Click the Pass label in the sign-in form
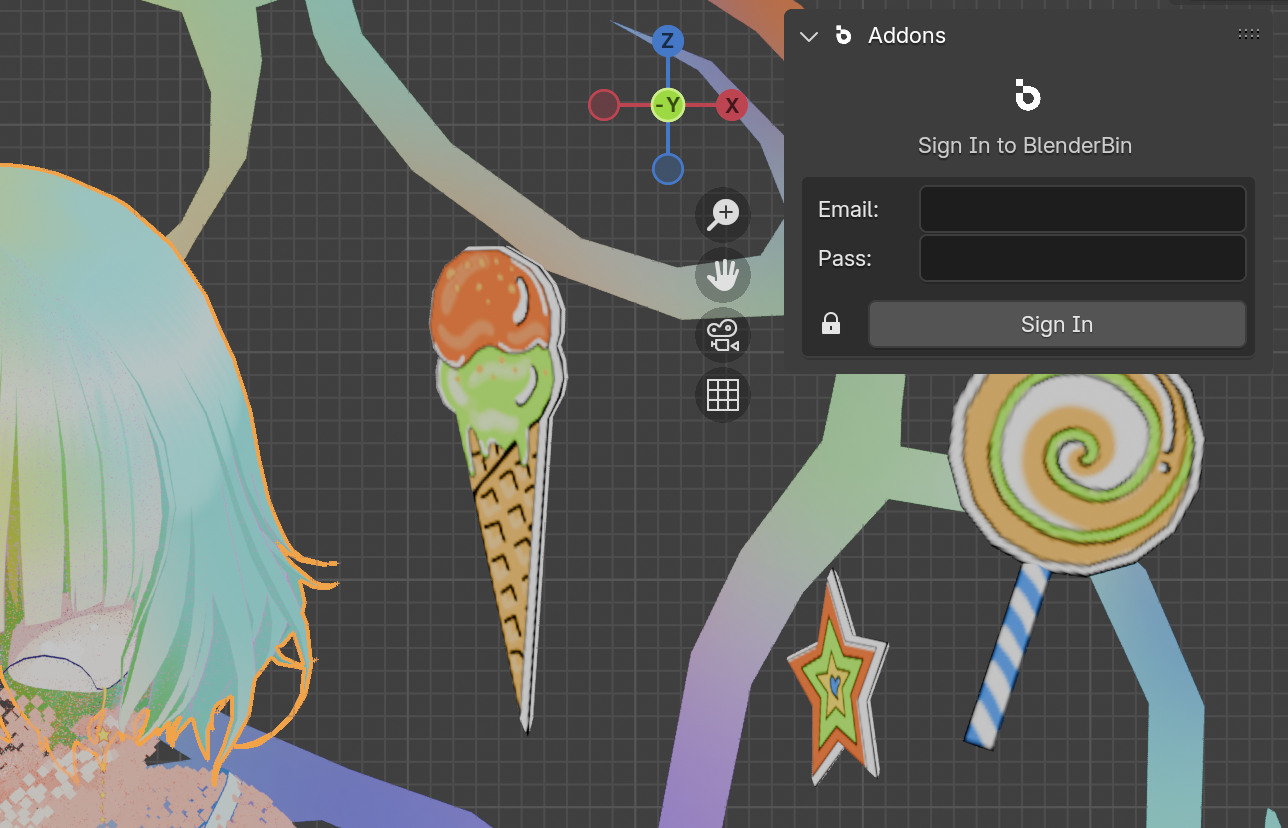This screenshot has height=828, width=1288. tap(845, 258)
